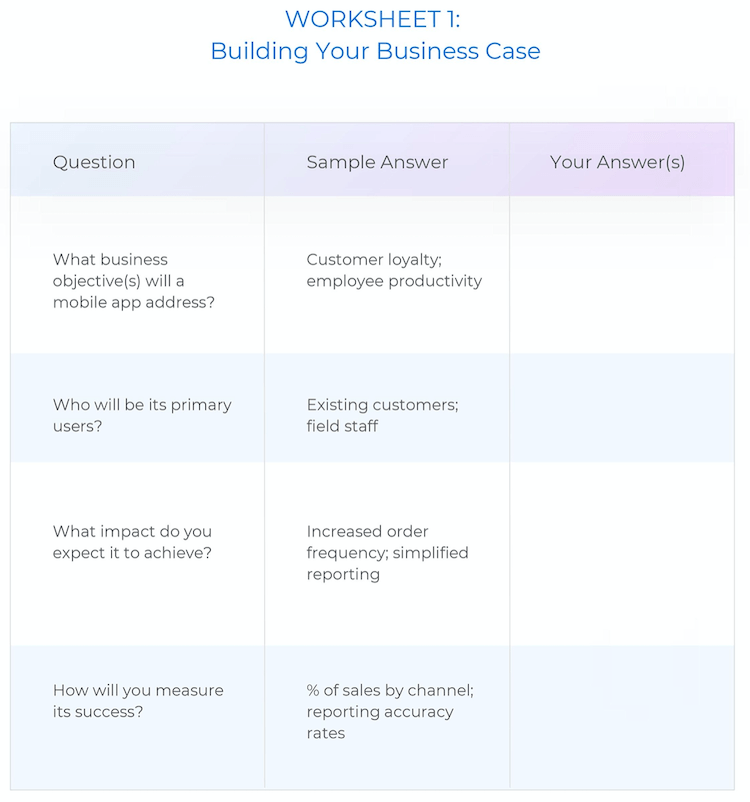Click the word 'rates' in success answer

(x=326, y=733)
